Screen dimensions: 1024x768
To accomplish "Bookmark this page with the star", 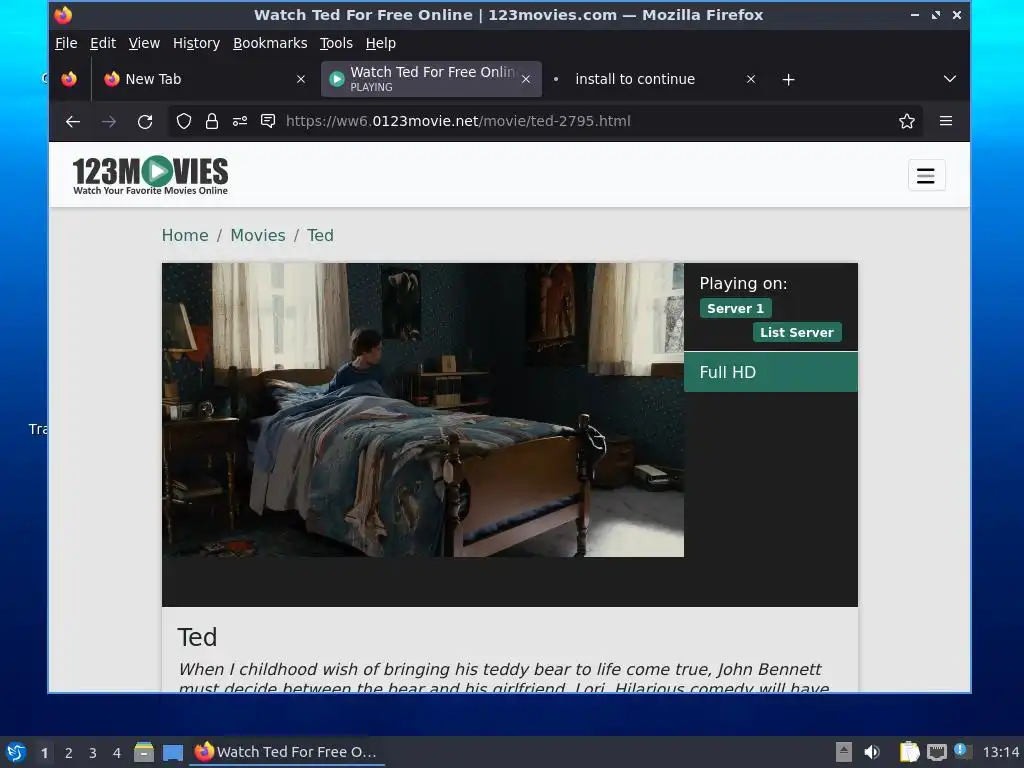I will 906,121.
